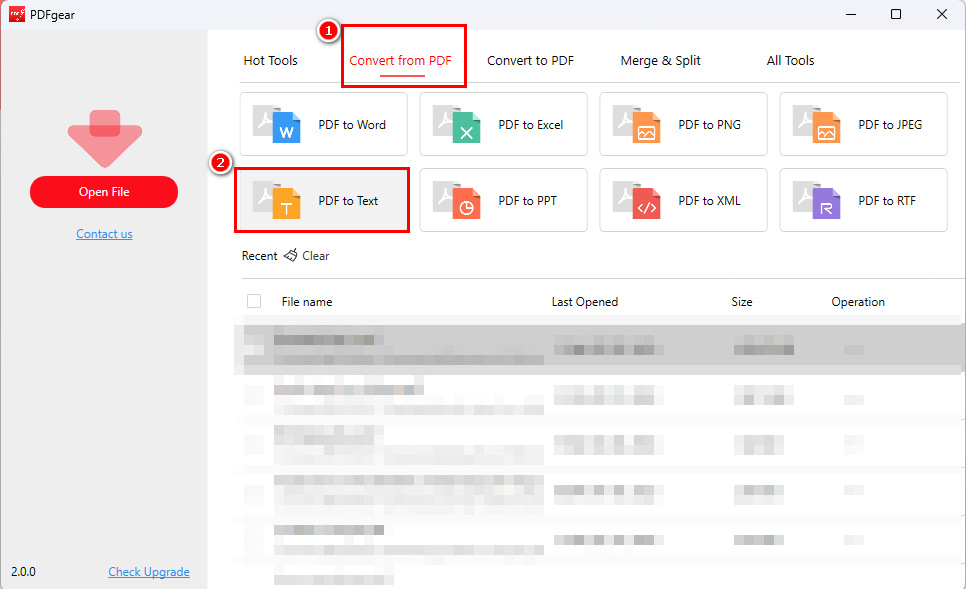
Task: Click the red download arrow graphic
Action: [x=105, y=139]
